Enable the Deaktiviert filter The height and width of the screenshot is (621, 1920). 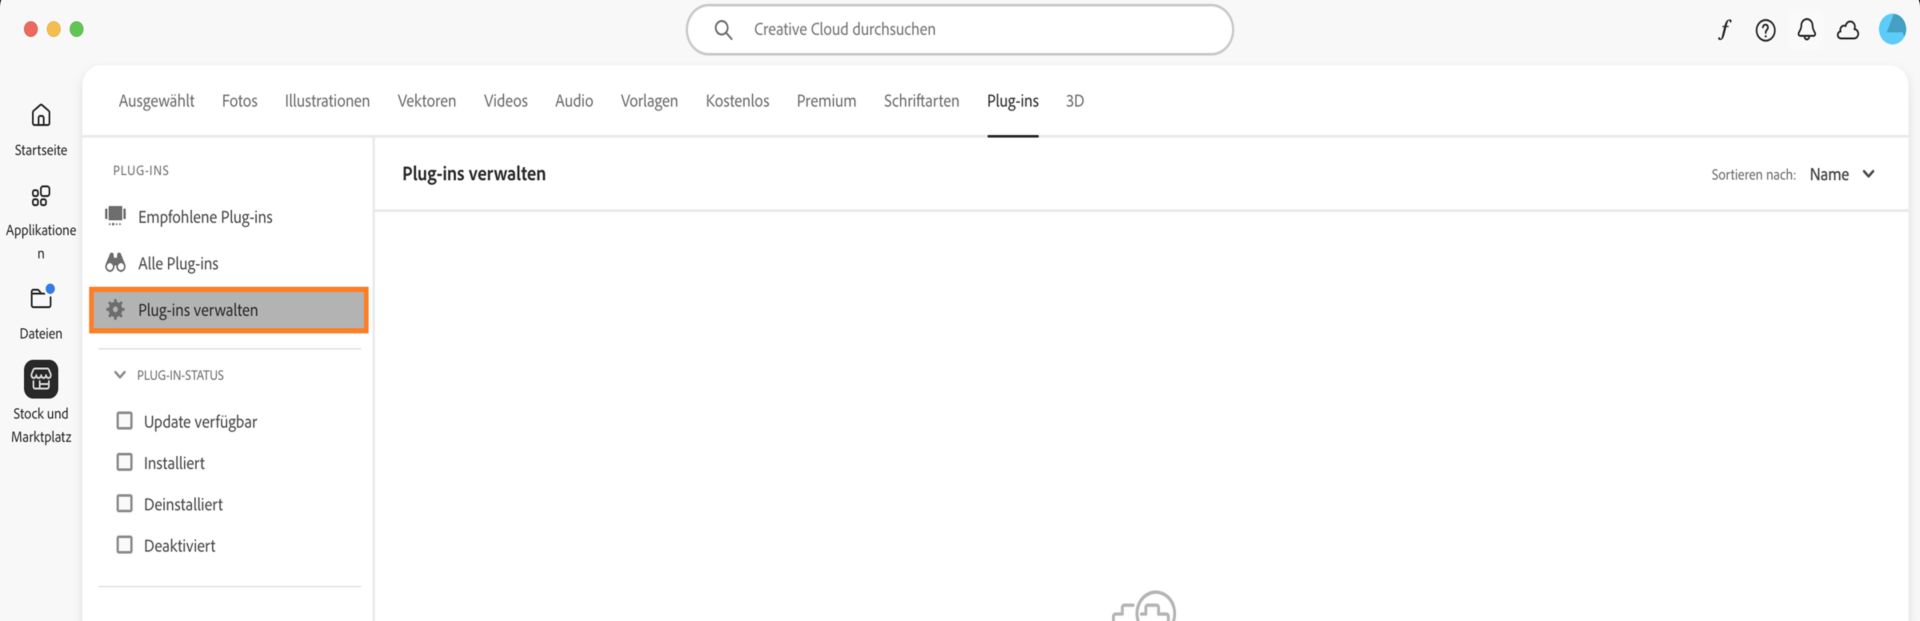click(x=124, y=544)
